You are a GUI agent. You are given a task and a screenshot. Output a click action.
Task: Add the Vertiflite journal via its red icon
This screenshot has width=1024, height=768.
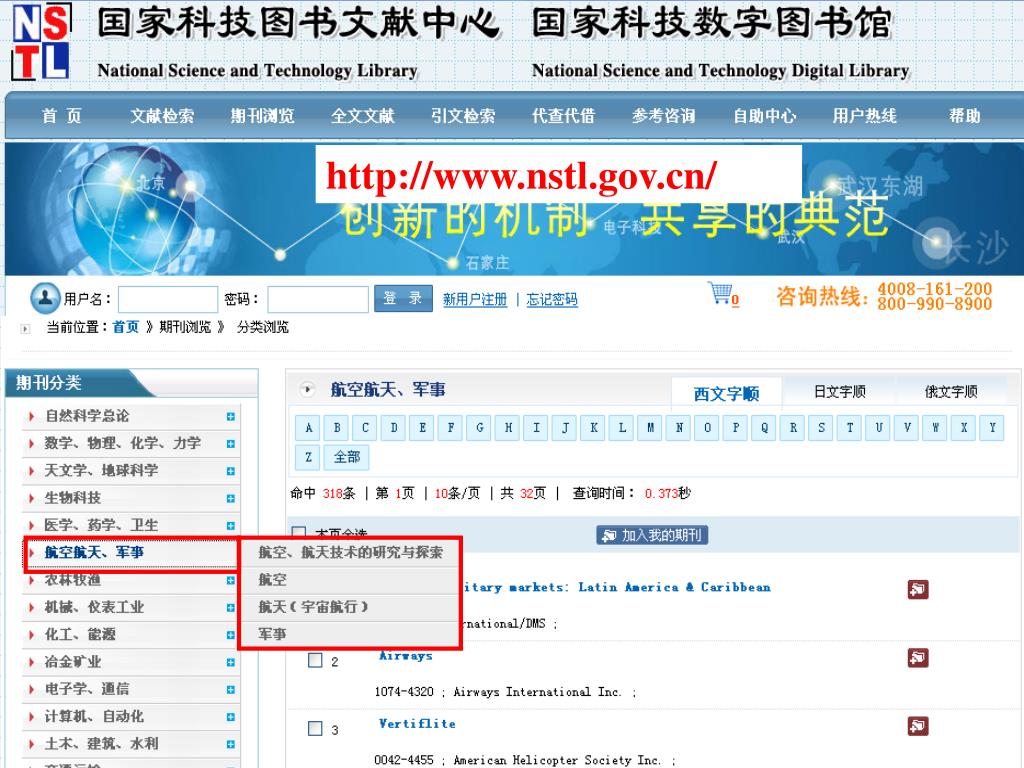coord(918,726)
